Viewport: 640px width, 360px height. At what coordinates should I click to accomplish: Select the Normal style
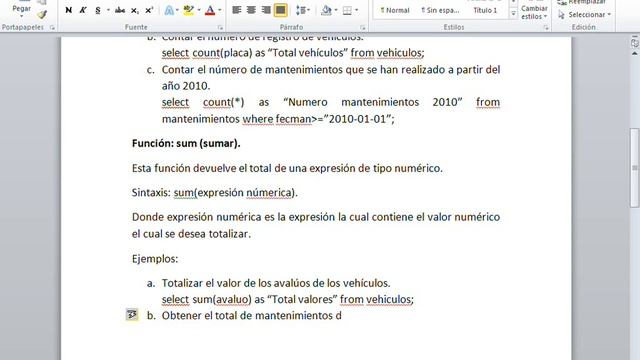[395, 10]
